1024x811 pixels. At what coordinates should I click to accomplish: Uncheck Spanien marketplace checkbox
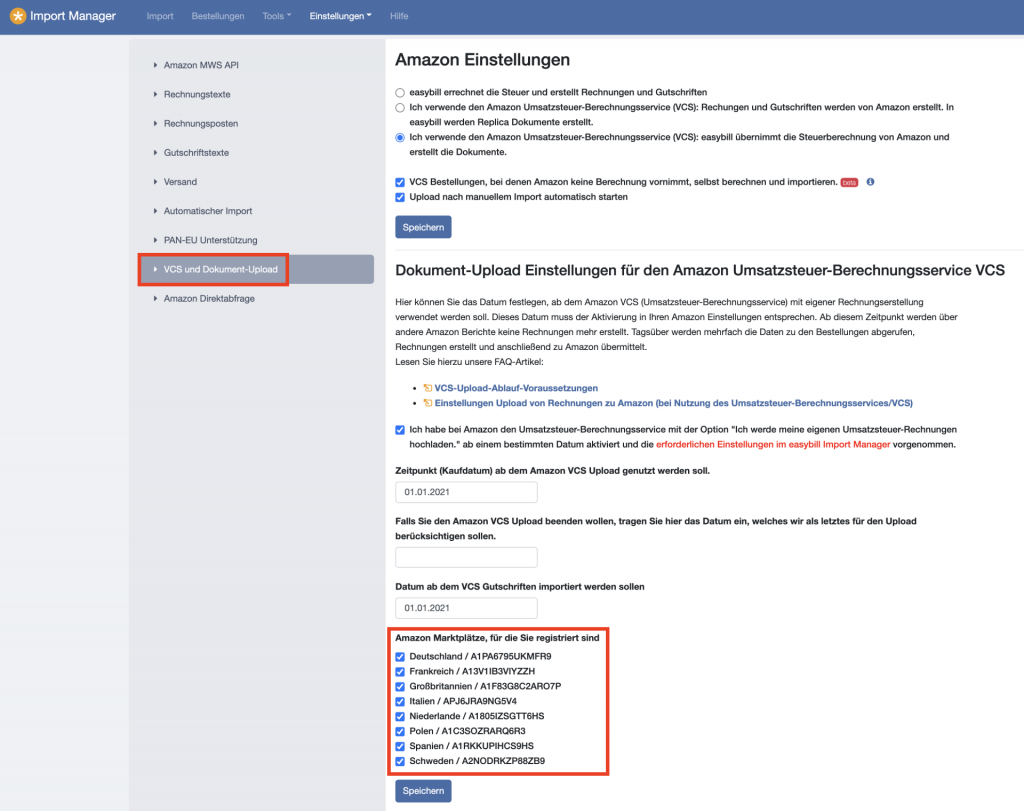(400, 746)
